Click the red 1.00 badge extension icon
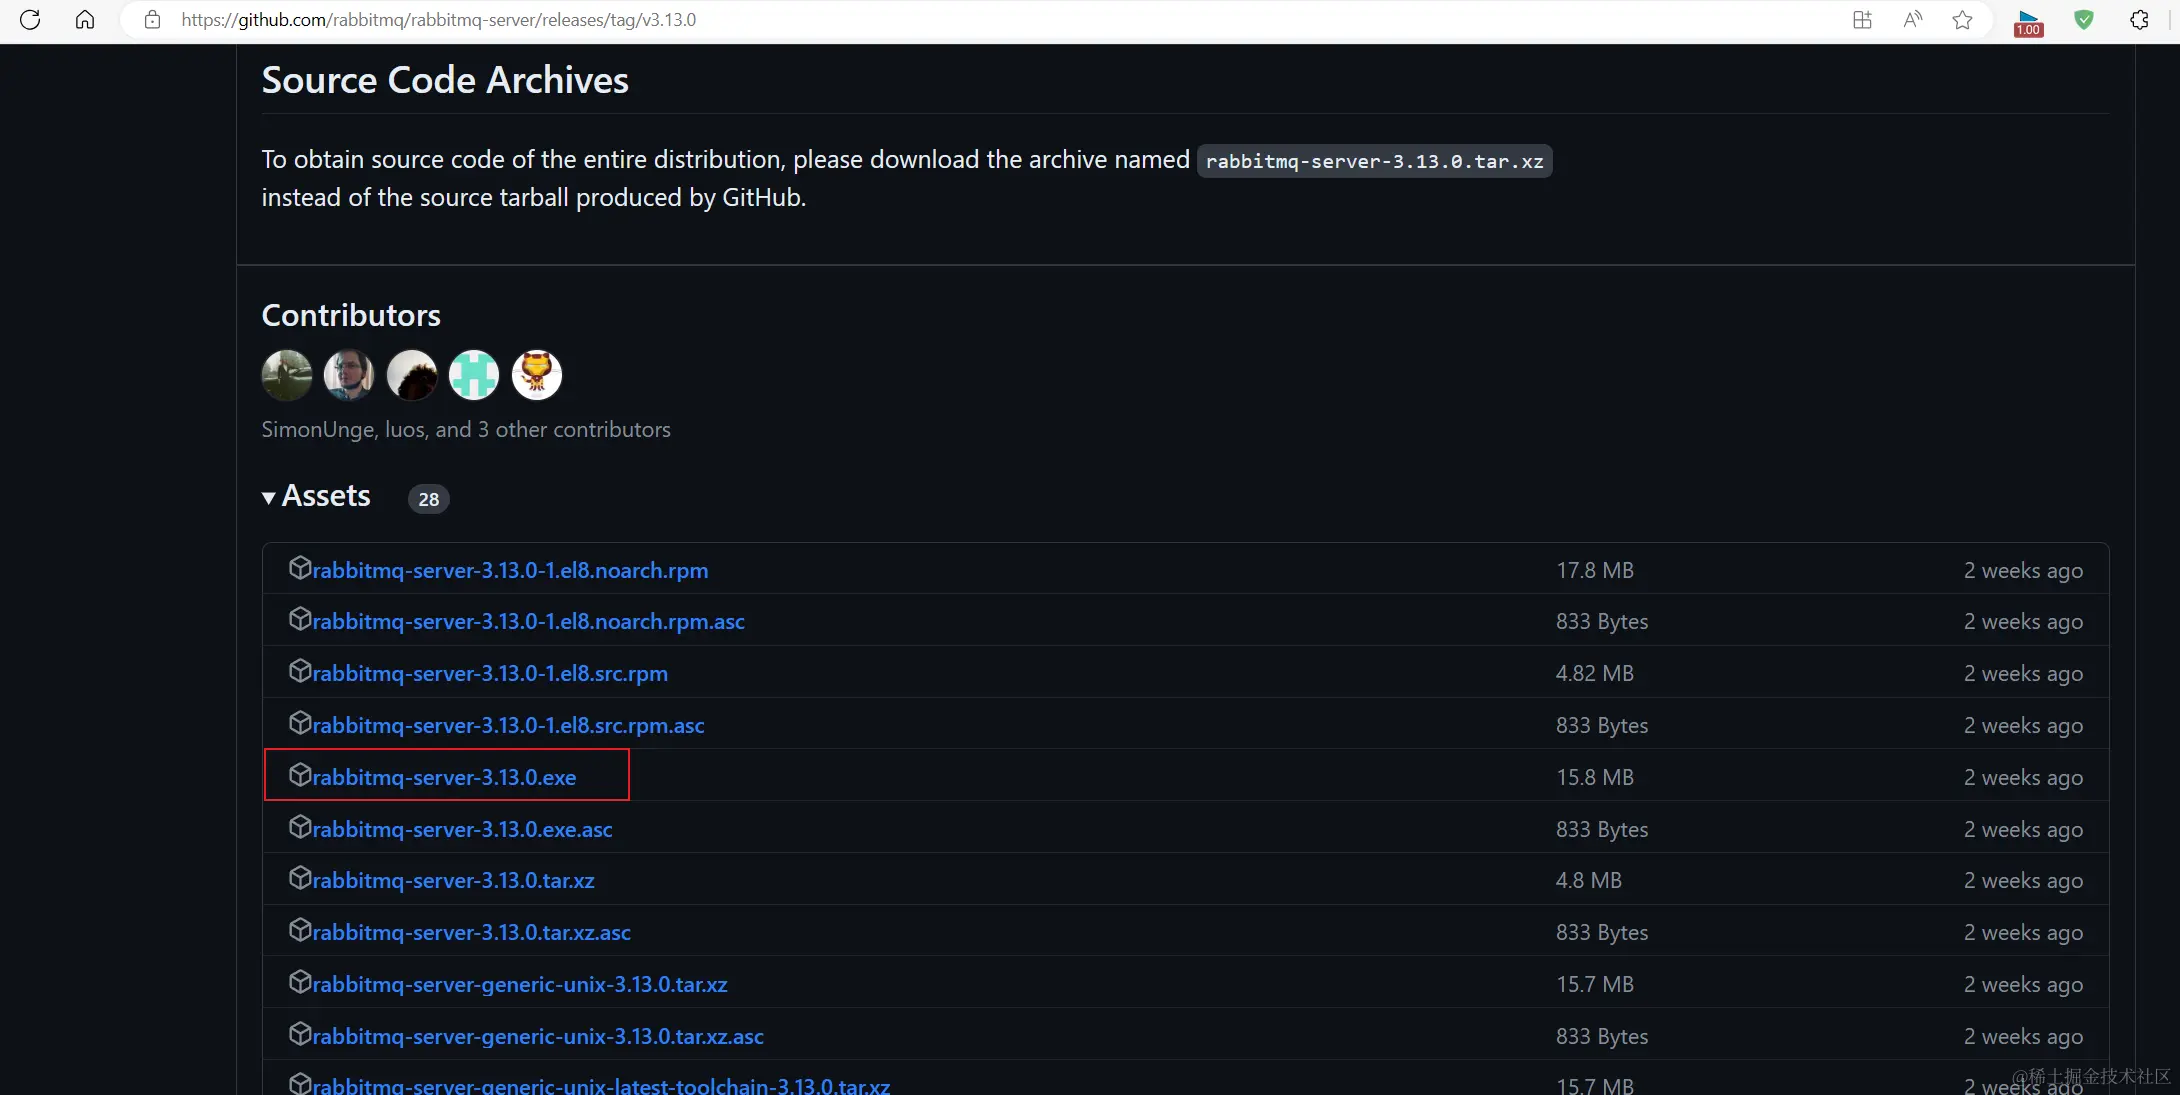The width and height of the screenshot is (2180, 1095). pyautogui.click(x=2028, y=22)
